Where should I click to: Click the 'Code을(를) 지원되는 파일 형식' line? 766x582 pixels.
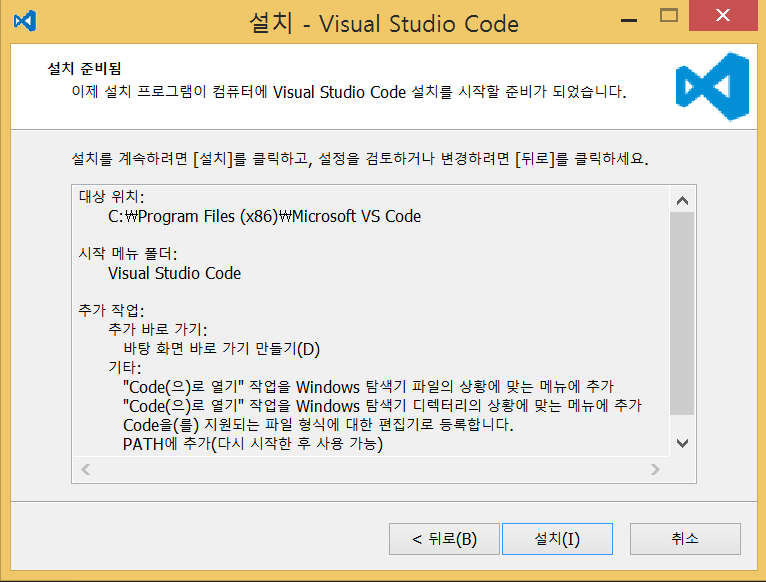click(x=319, y=425)
